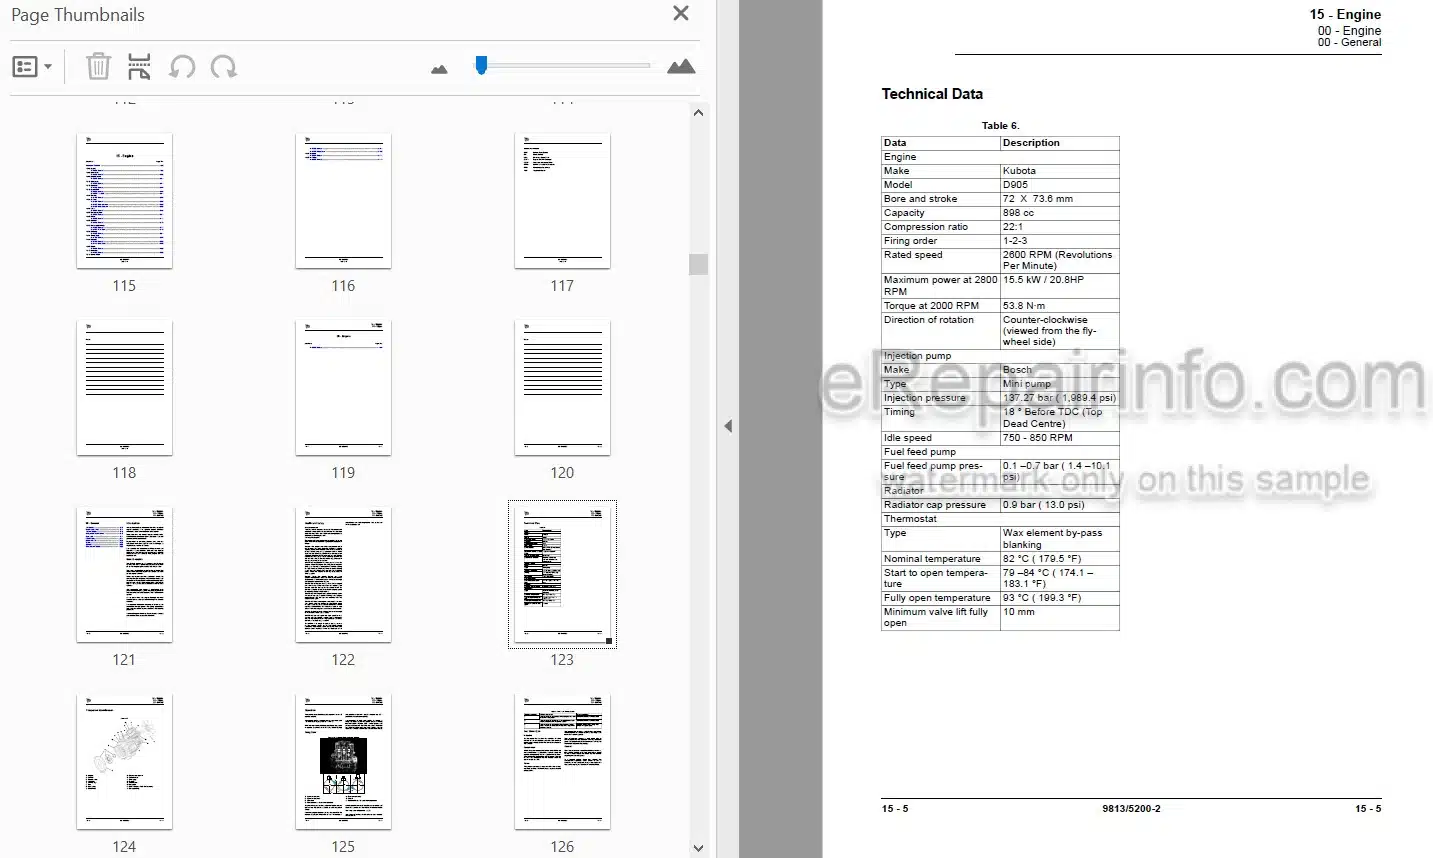Click the 'Technical Data' heading

pos(932,94)
